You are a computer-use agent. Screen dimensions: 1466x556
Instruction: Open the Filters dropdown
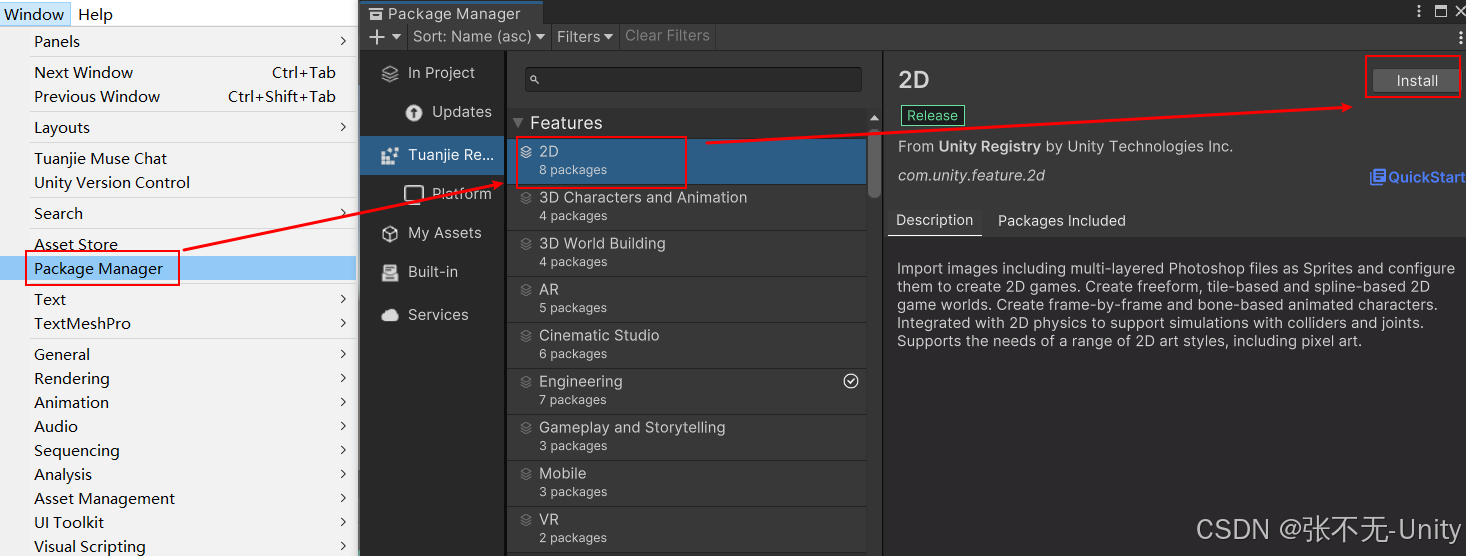585,37
